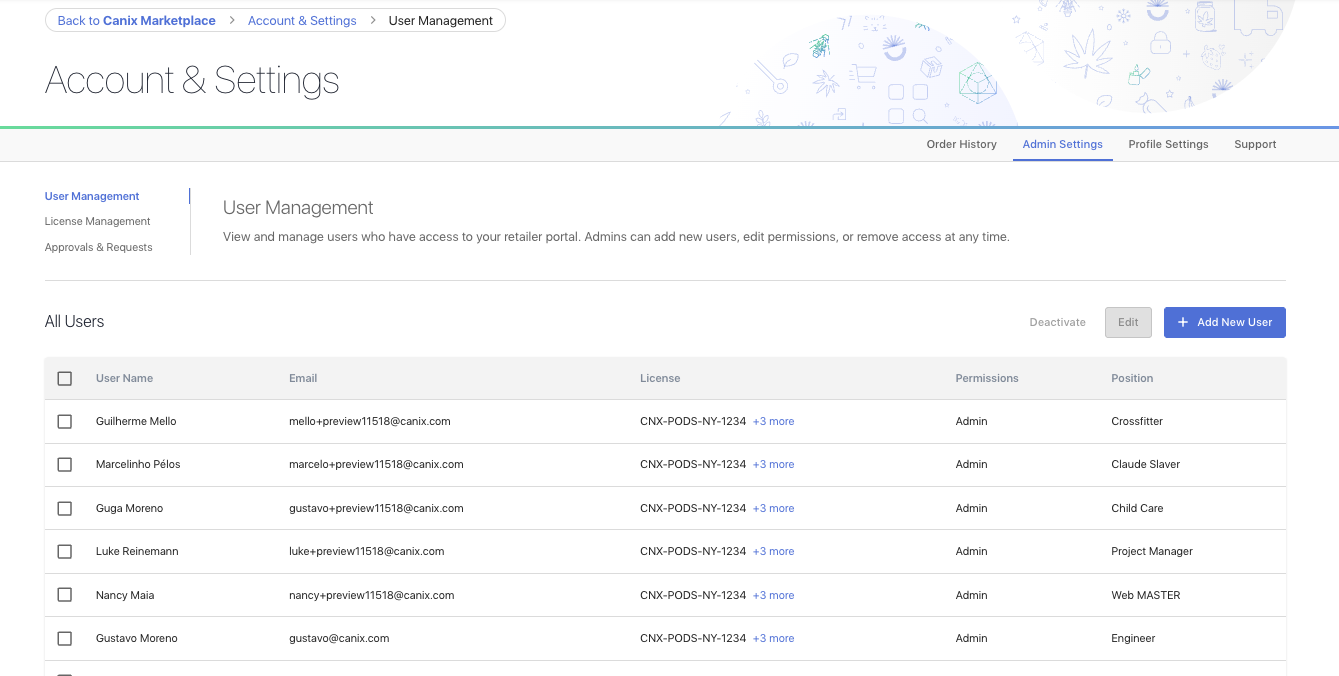Viewport: 1339px width, 676px height.
Task: Follow the Back to Canix Marketplace link
Action: (x=136, y=20)
